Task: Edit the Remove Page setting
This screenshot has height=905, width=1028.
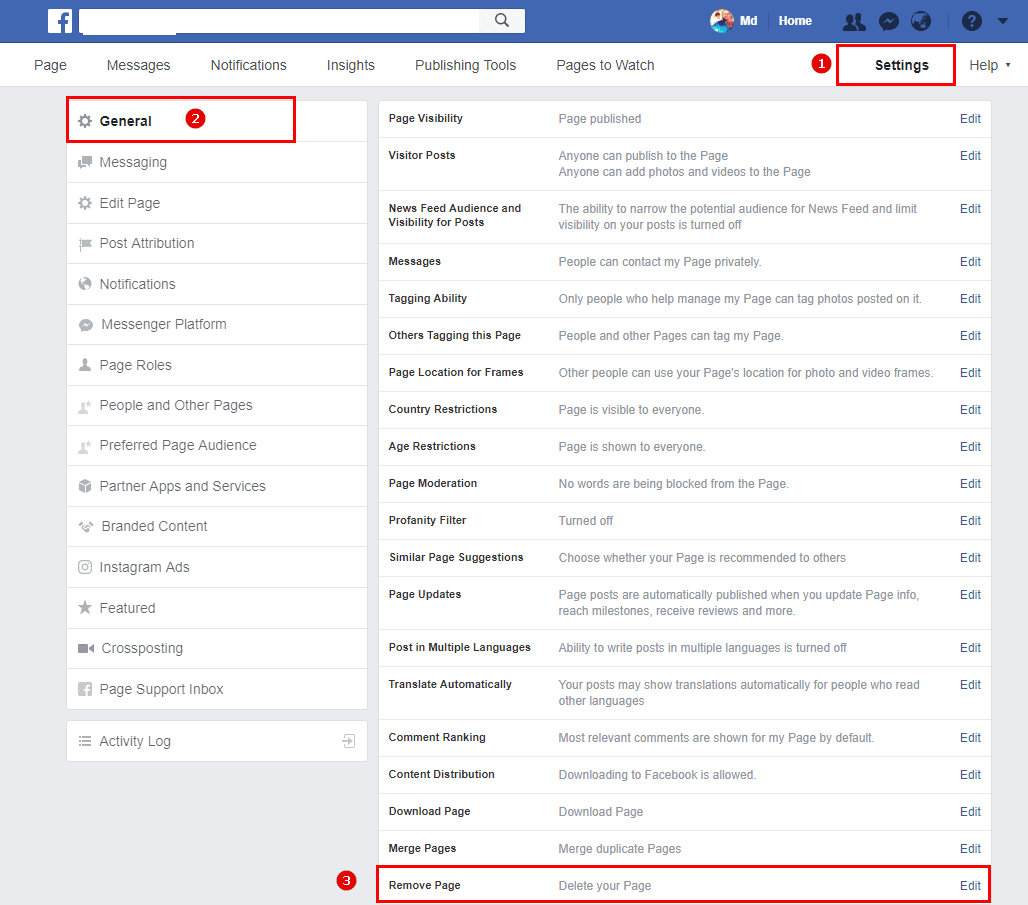Action: click(970, 886)
